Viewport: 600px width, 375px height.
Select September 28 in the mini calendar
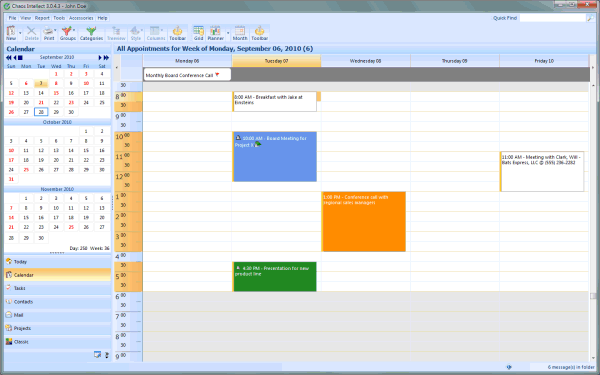point(41,112)
